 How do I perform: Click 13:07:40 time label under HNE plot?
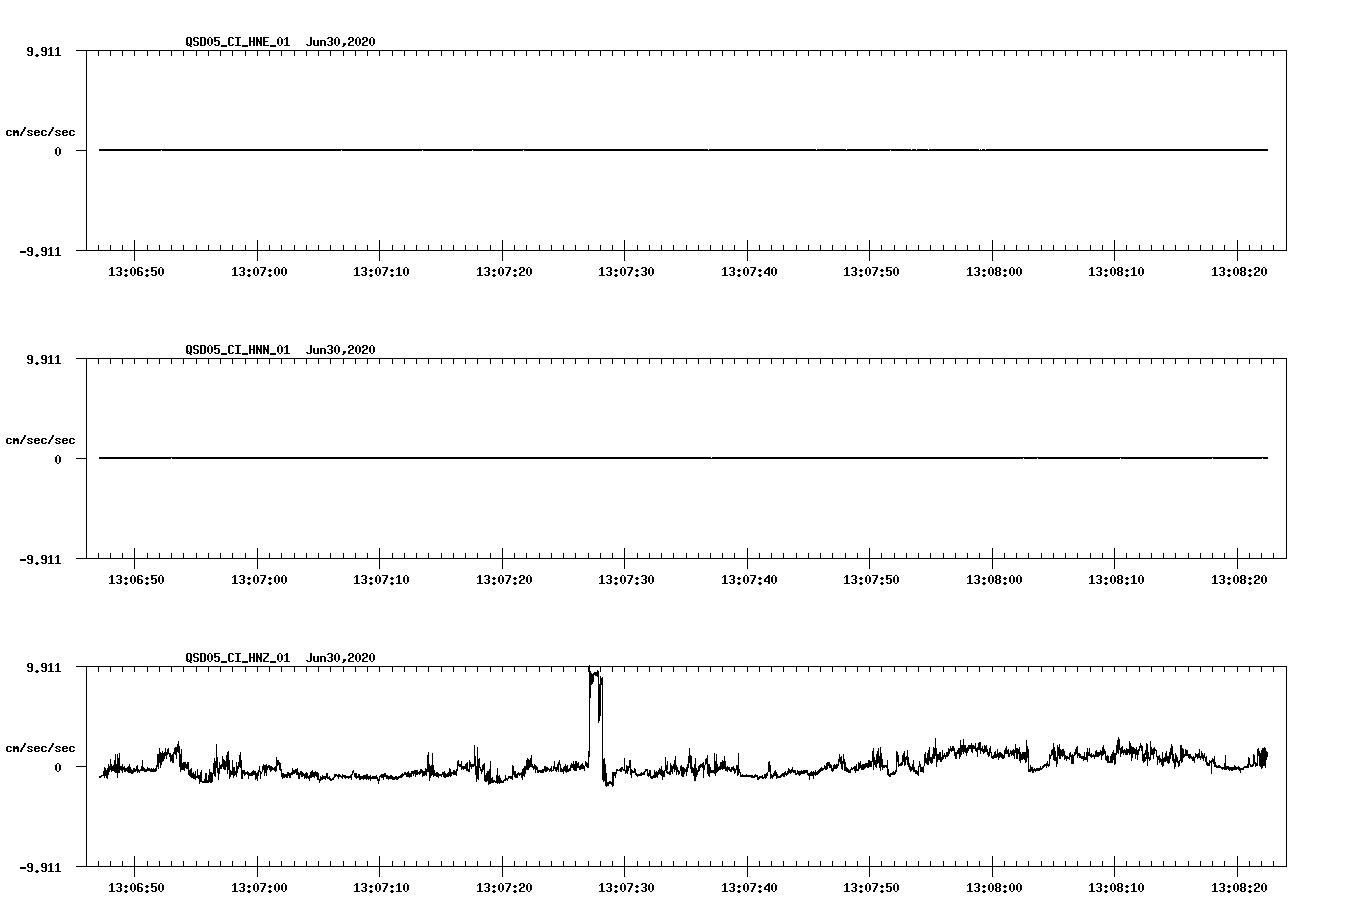click(749, 272)
